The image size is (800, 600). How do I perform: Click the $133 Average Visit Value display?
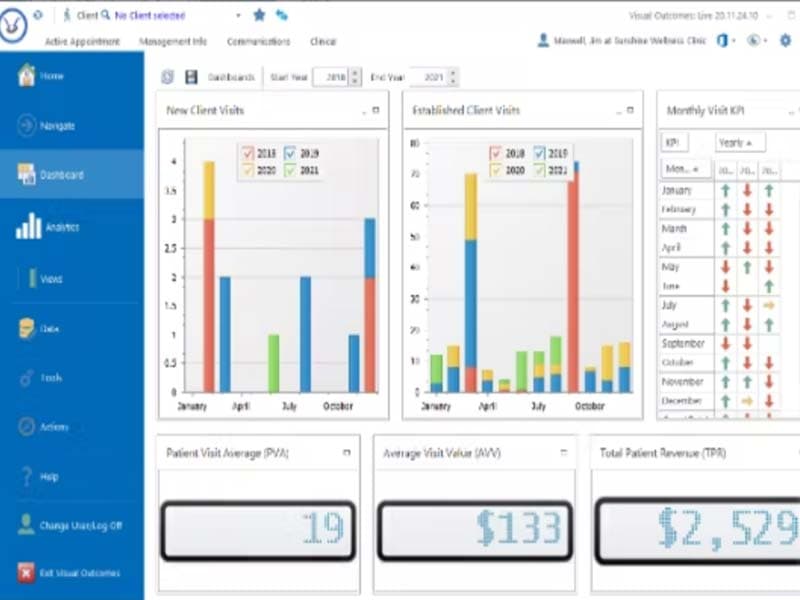pos(474,531)
